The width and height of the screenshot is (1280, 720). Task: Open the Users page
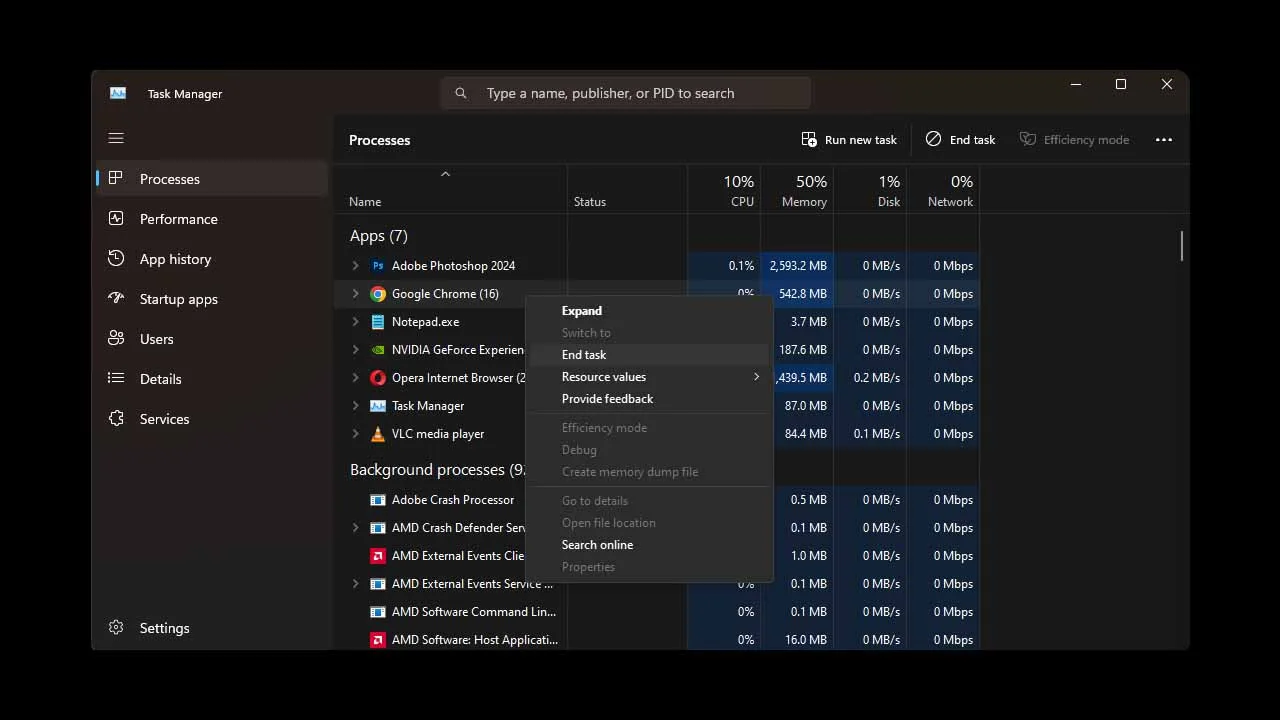click(x=212, y=339)
